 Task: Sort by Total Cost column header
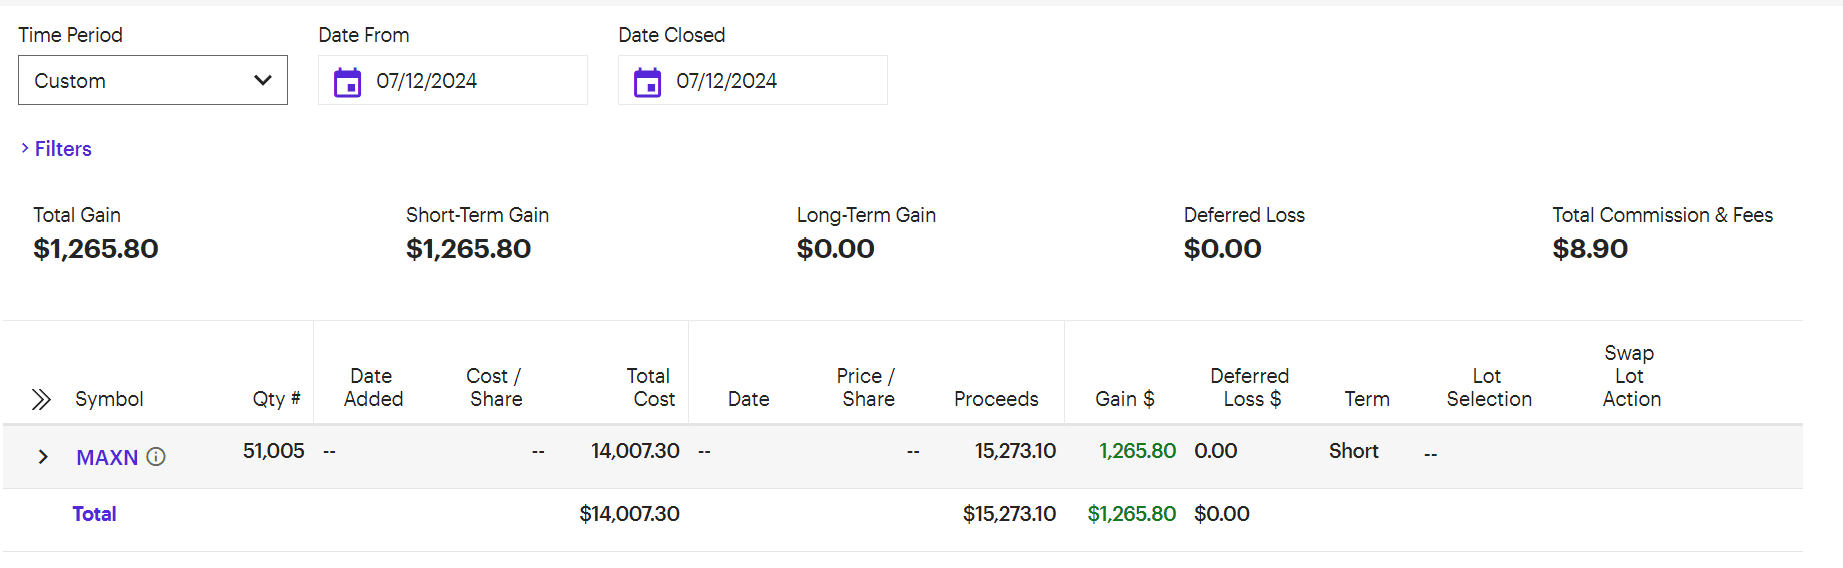(650, 388)
